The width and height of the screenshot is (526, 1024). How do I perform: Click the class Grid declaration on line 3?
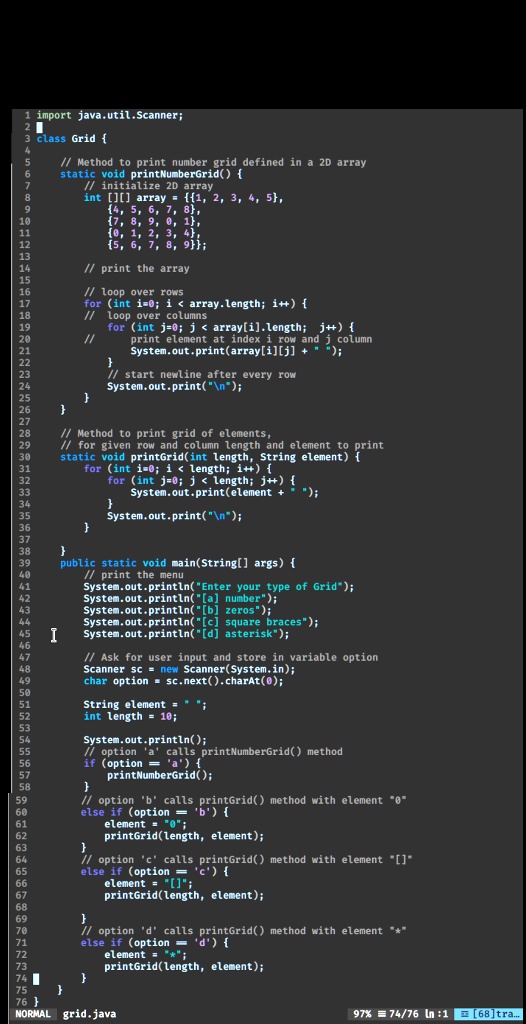[x=71, y=139]
